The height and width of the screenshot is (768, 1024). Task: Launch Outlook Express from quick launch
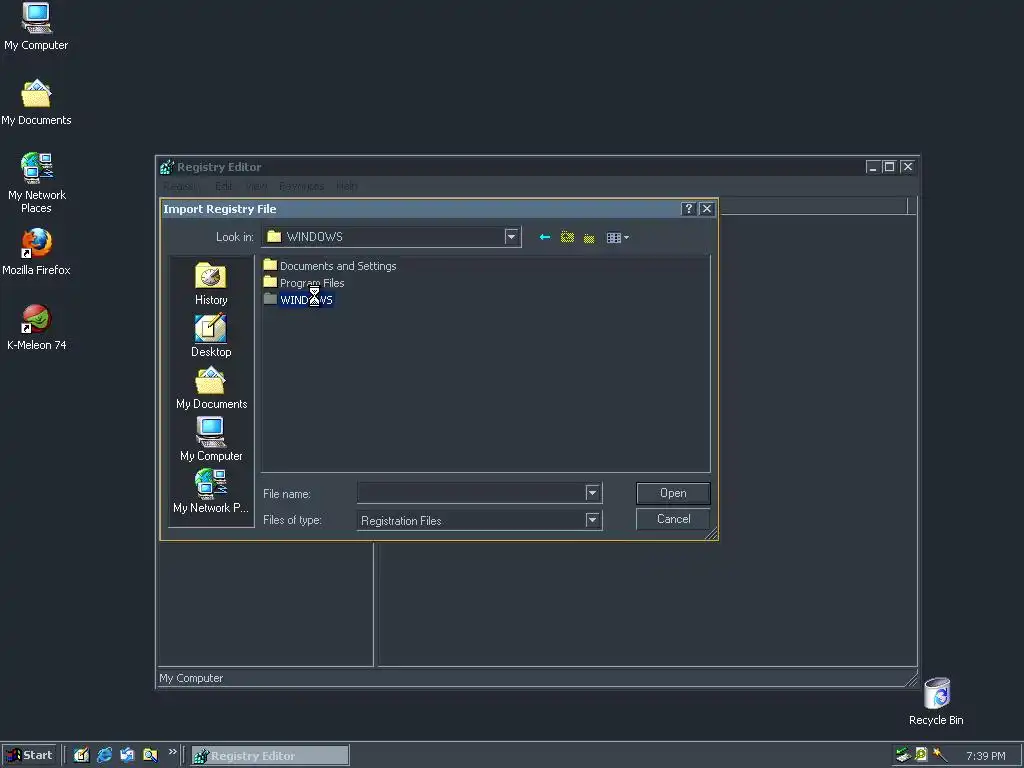click(x=127, y=755)
